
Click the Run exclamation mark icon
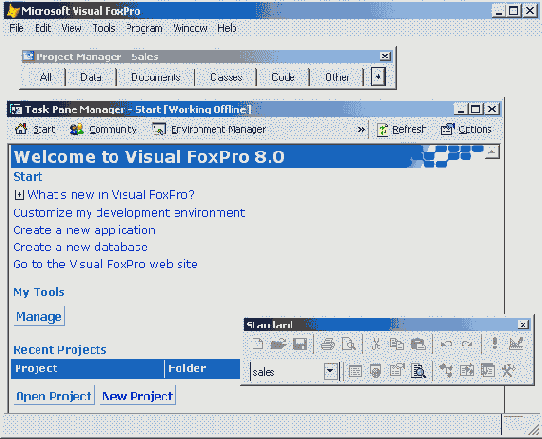(x=495, y=343)
